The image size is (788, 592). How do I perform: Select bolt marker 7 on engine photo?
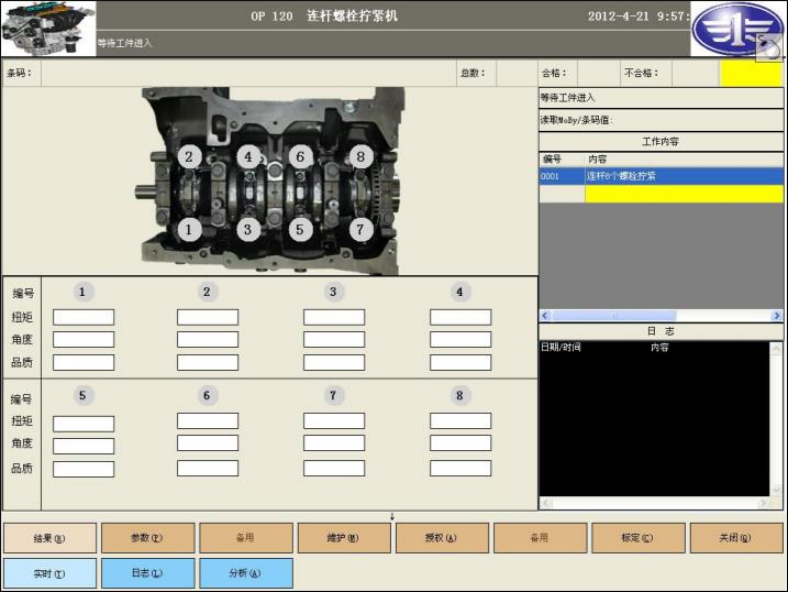click(x=360, y=230)
